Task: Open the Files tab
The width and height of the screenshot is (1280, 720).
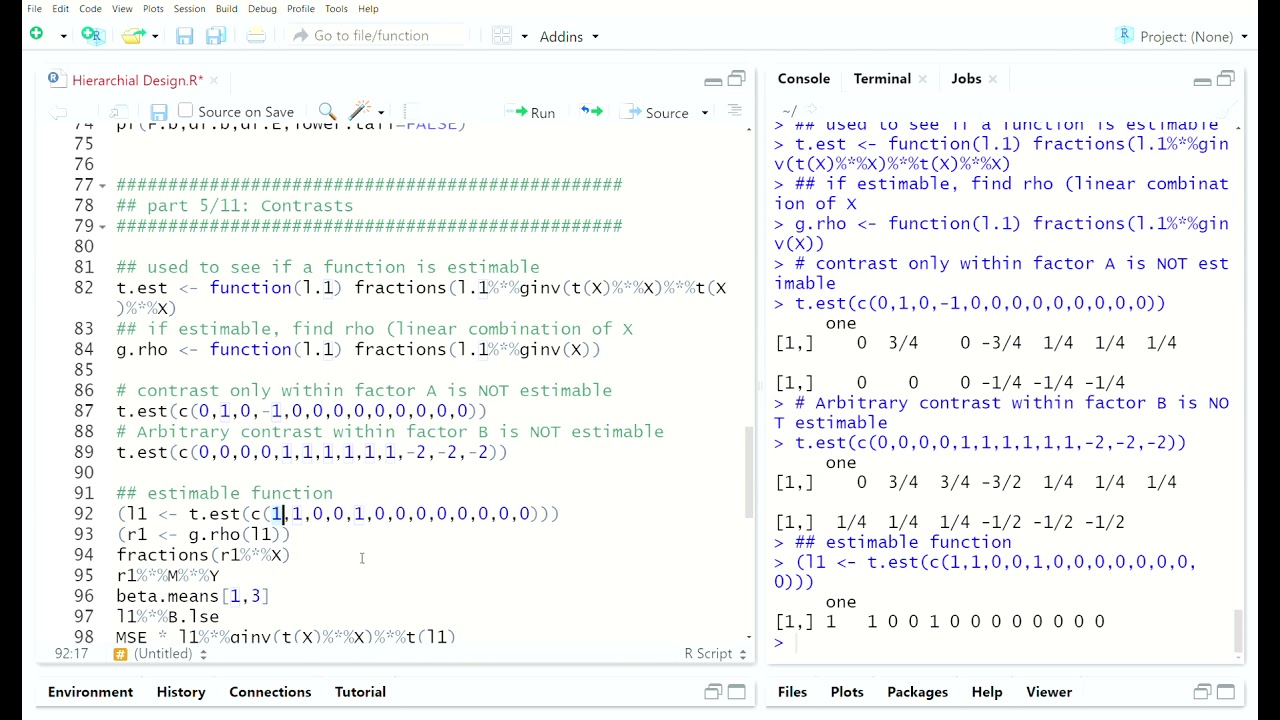Action: click(792, 692)
